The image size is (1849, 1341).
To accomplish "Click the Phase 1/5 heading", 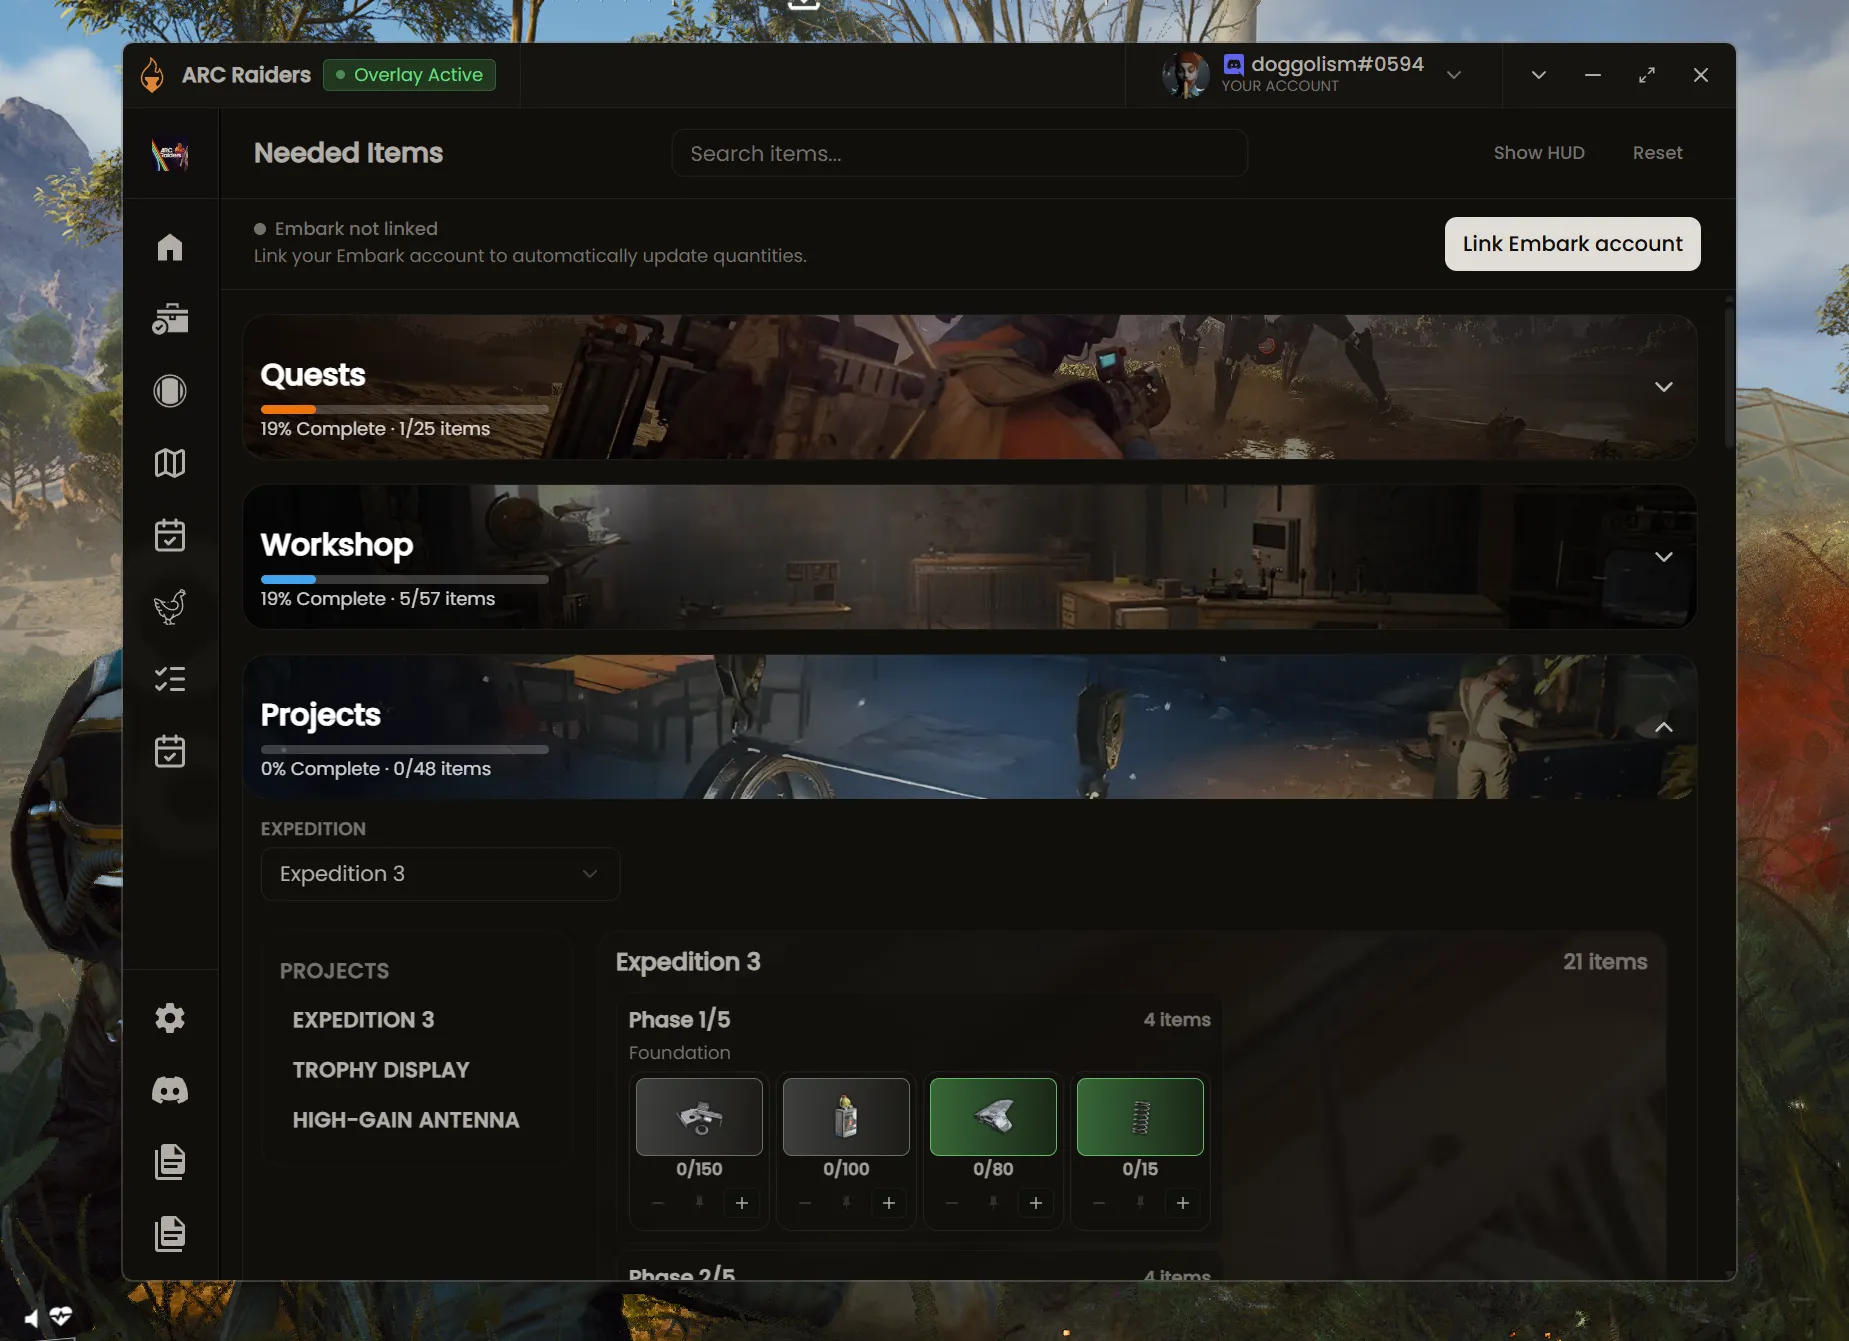I will (679, 1020).
